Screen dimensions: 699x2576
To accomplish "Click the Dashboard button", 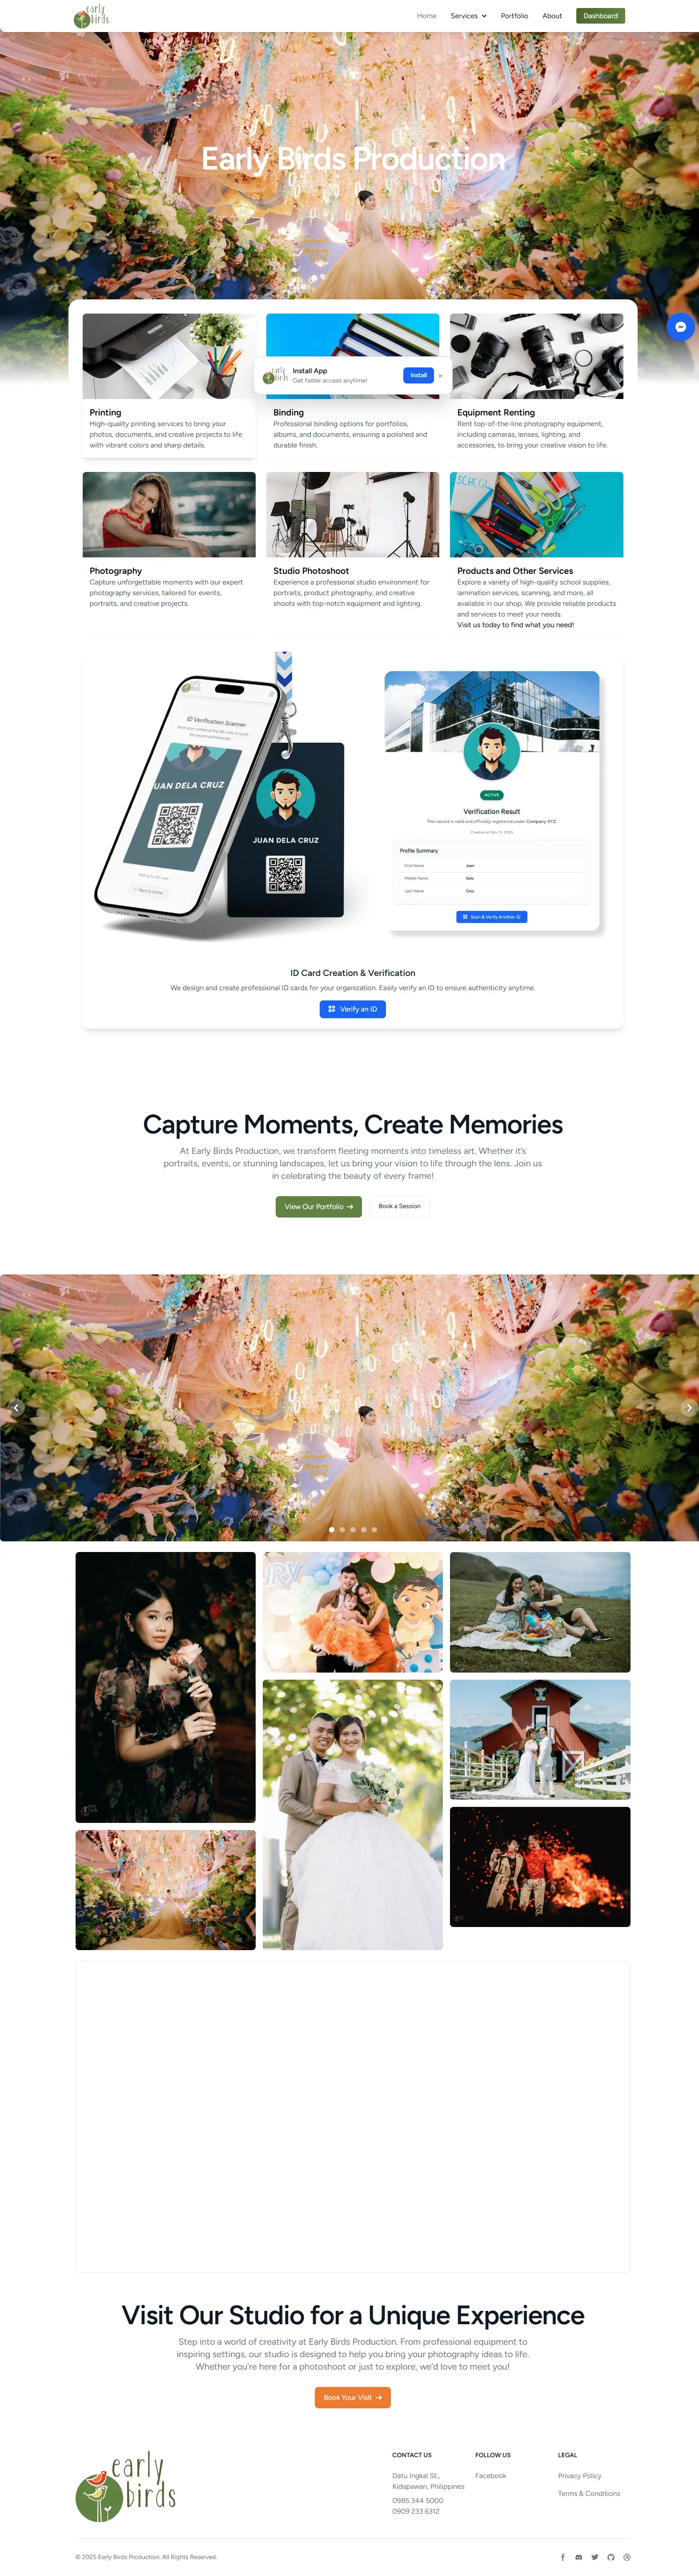I will [600, 16].
